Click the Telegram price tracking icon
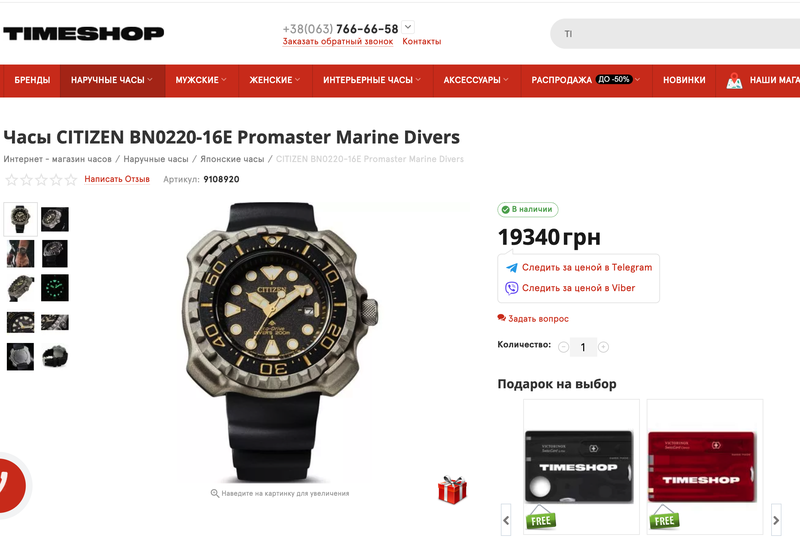 click(x=512, y=267)
